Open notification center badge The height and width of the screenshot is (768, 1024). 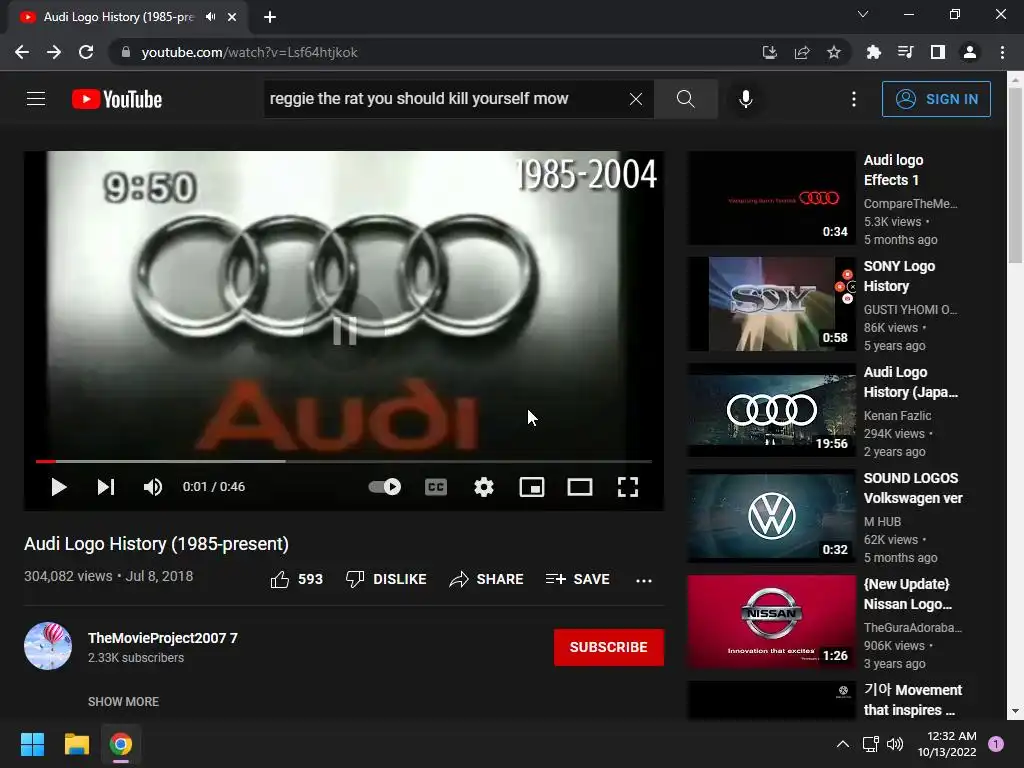[996, 744]
